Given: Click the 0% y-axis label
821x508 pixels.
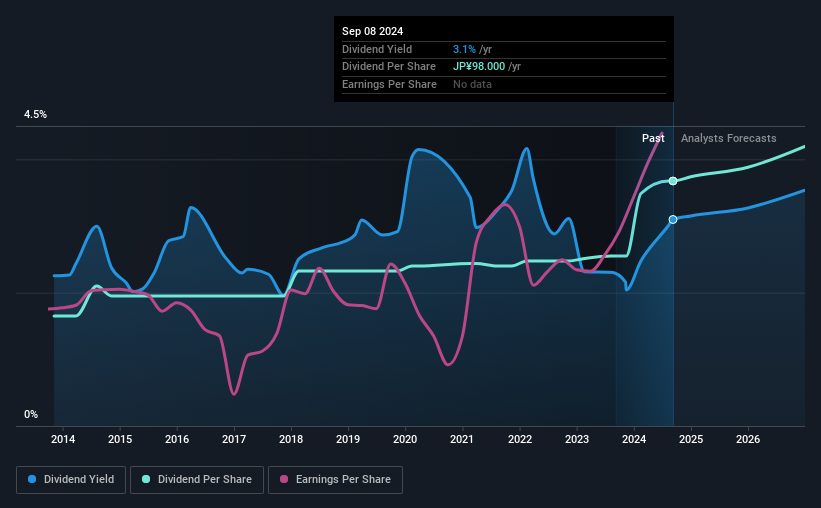Looking at the screenshot, I should click(31, 415).
